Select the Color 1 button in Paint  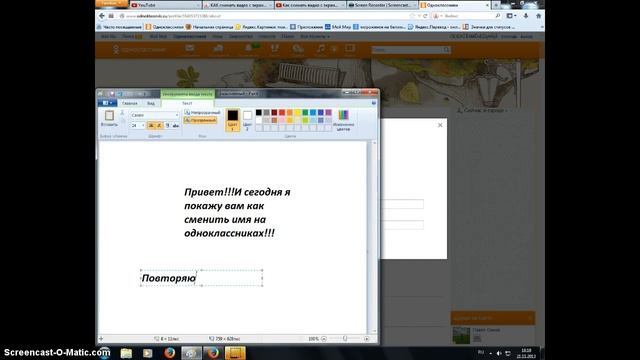pyautogui.click(x=233, y=120)
